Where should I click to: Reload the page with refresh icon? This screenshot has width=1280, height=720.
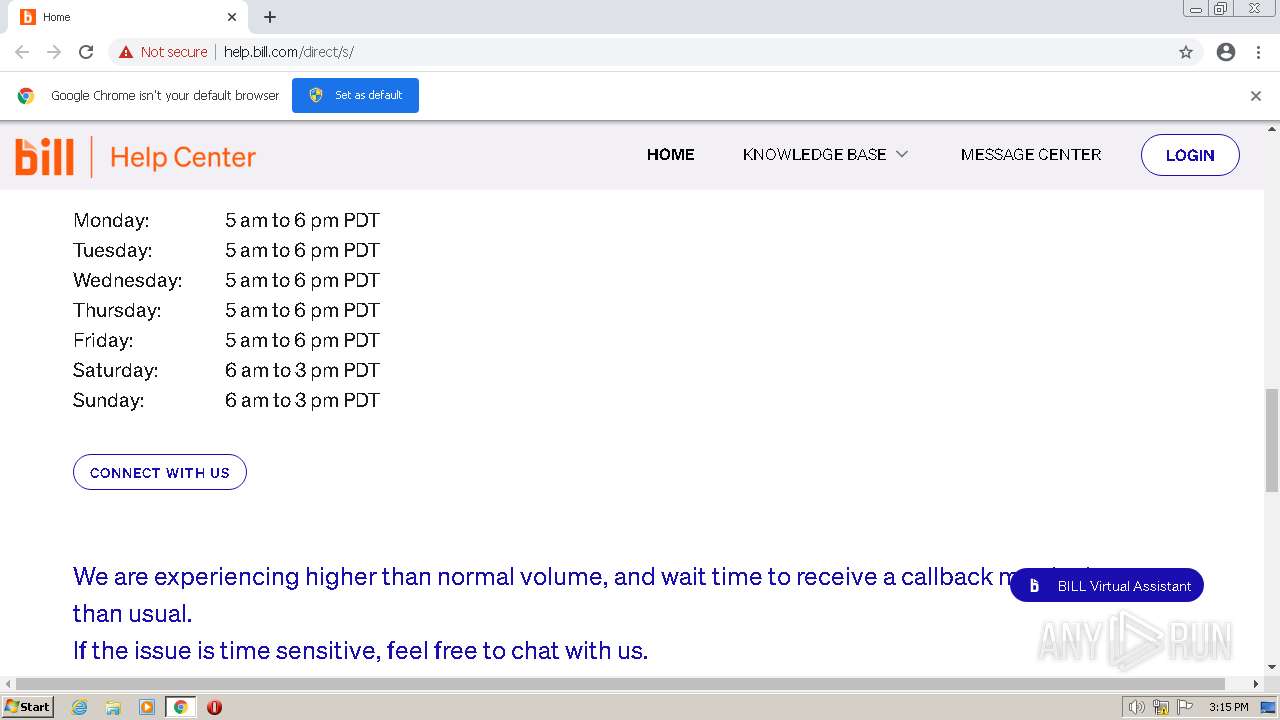86,52
